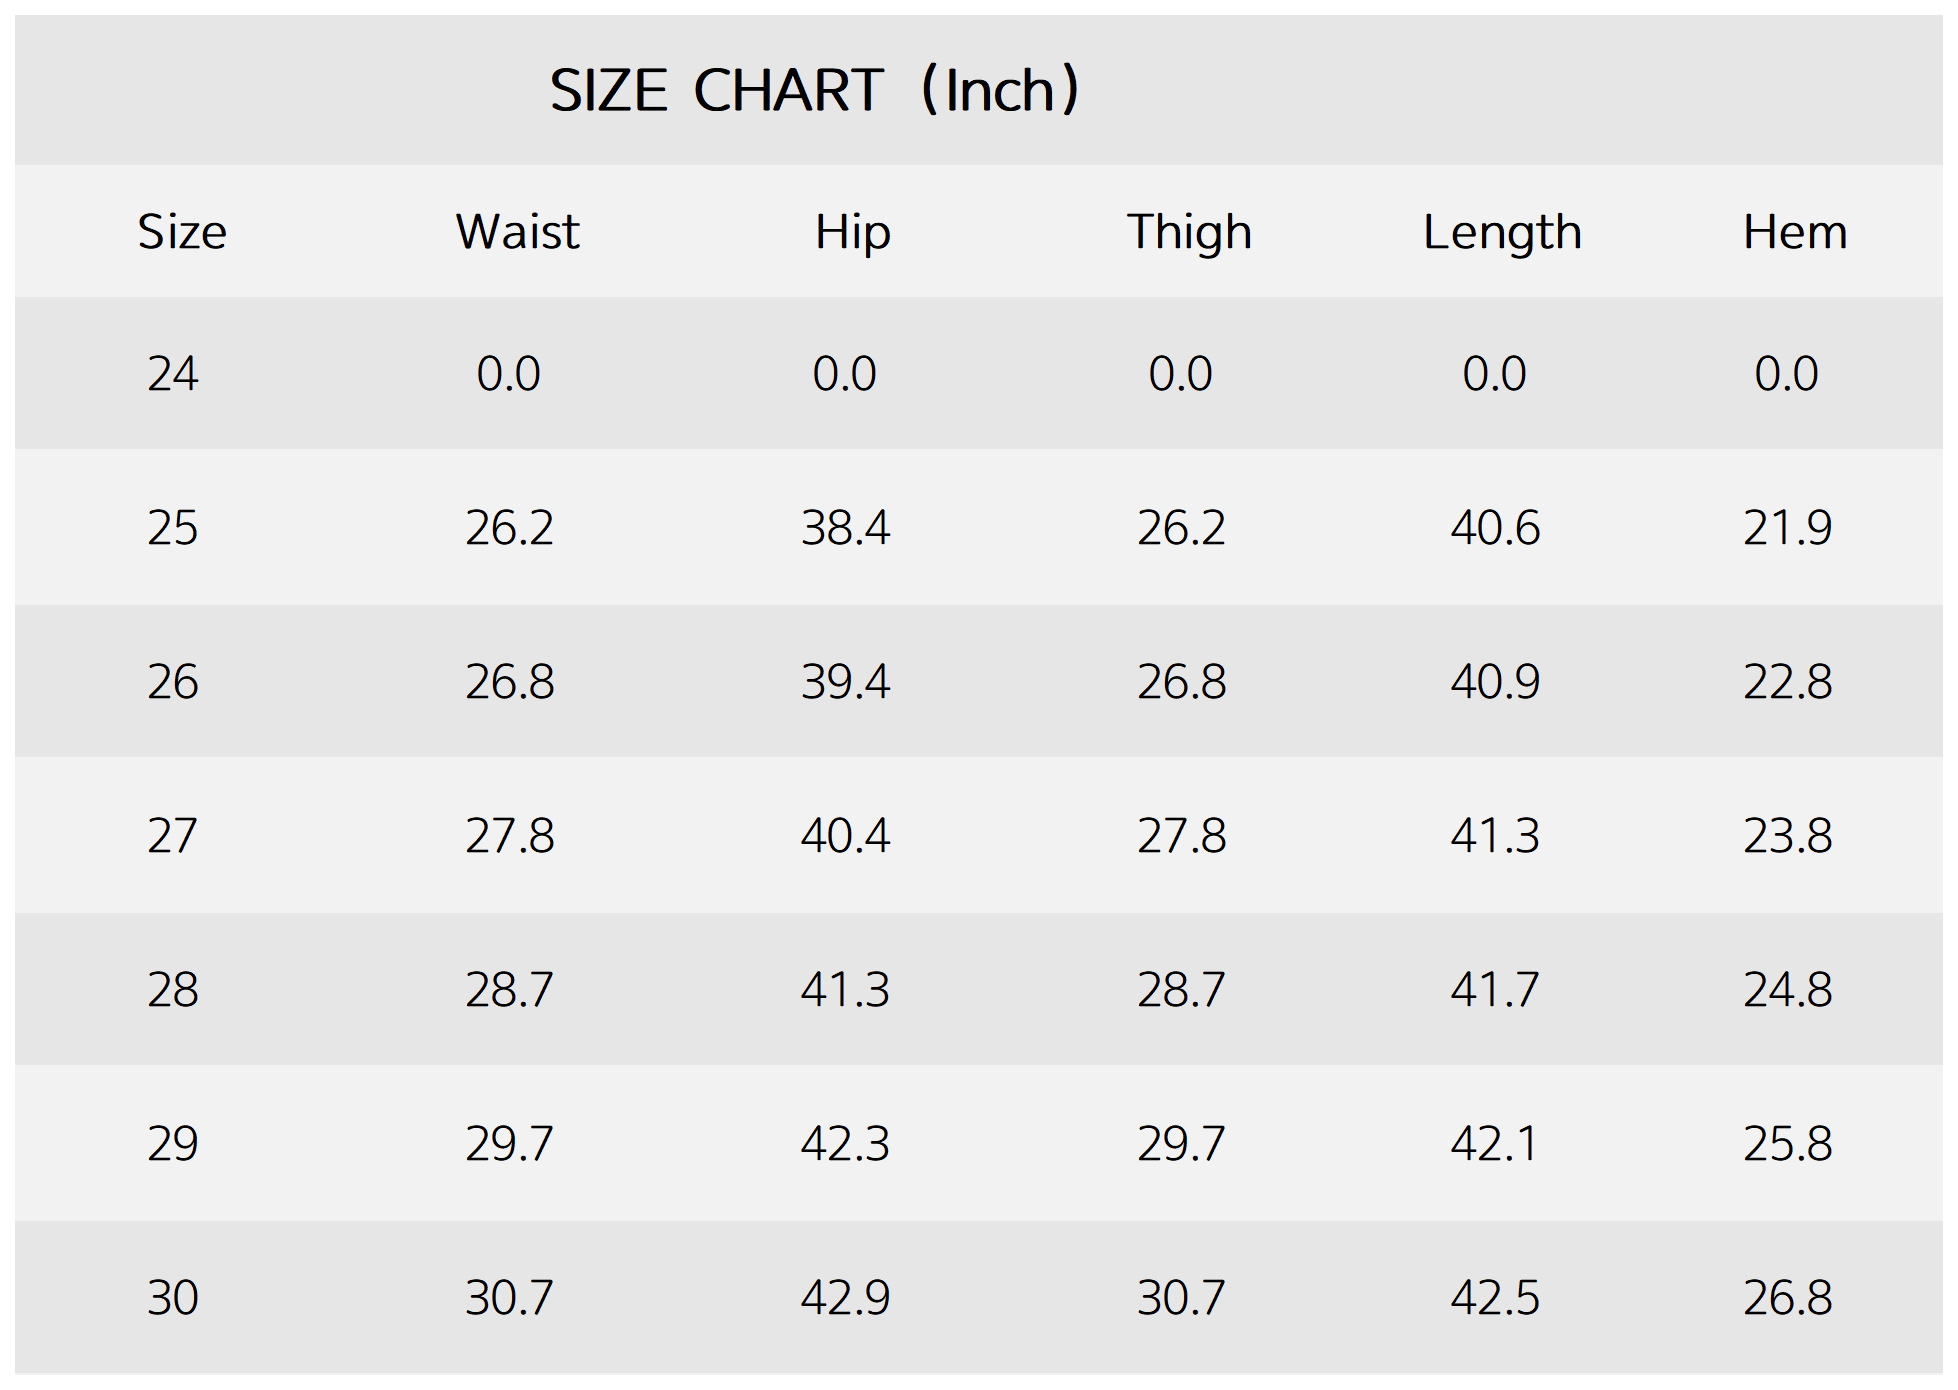Click the SIZE CHART (Inch) title

click(814, 90)
